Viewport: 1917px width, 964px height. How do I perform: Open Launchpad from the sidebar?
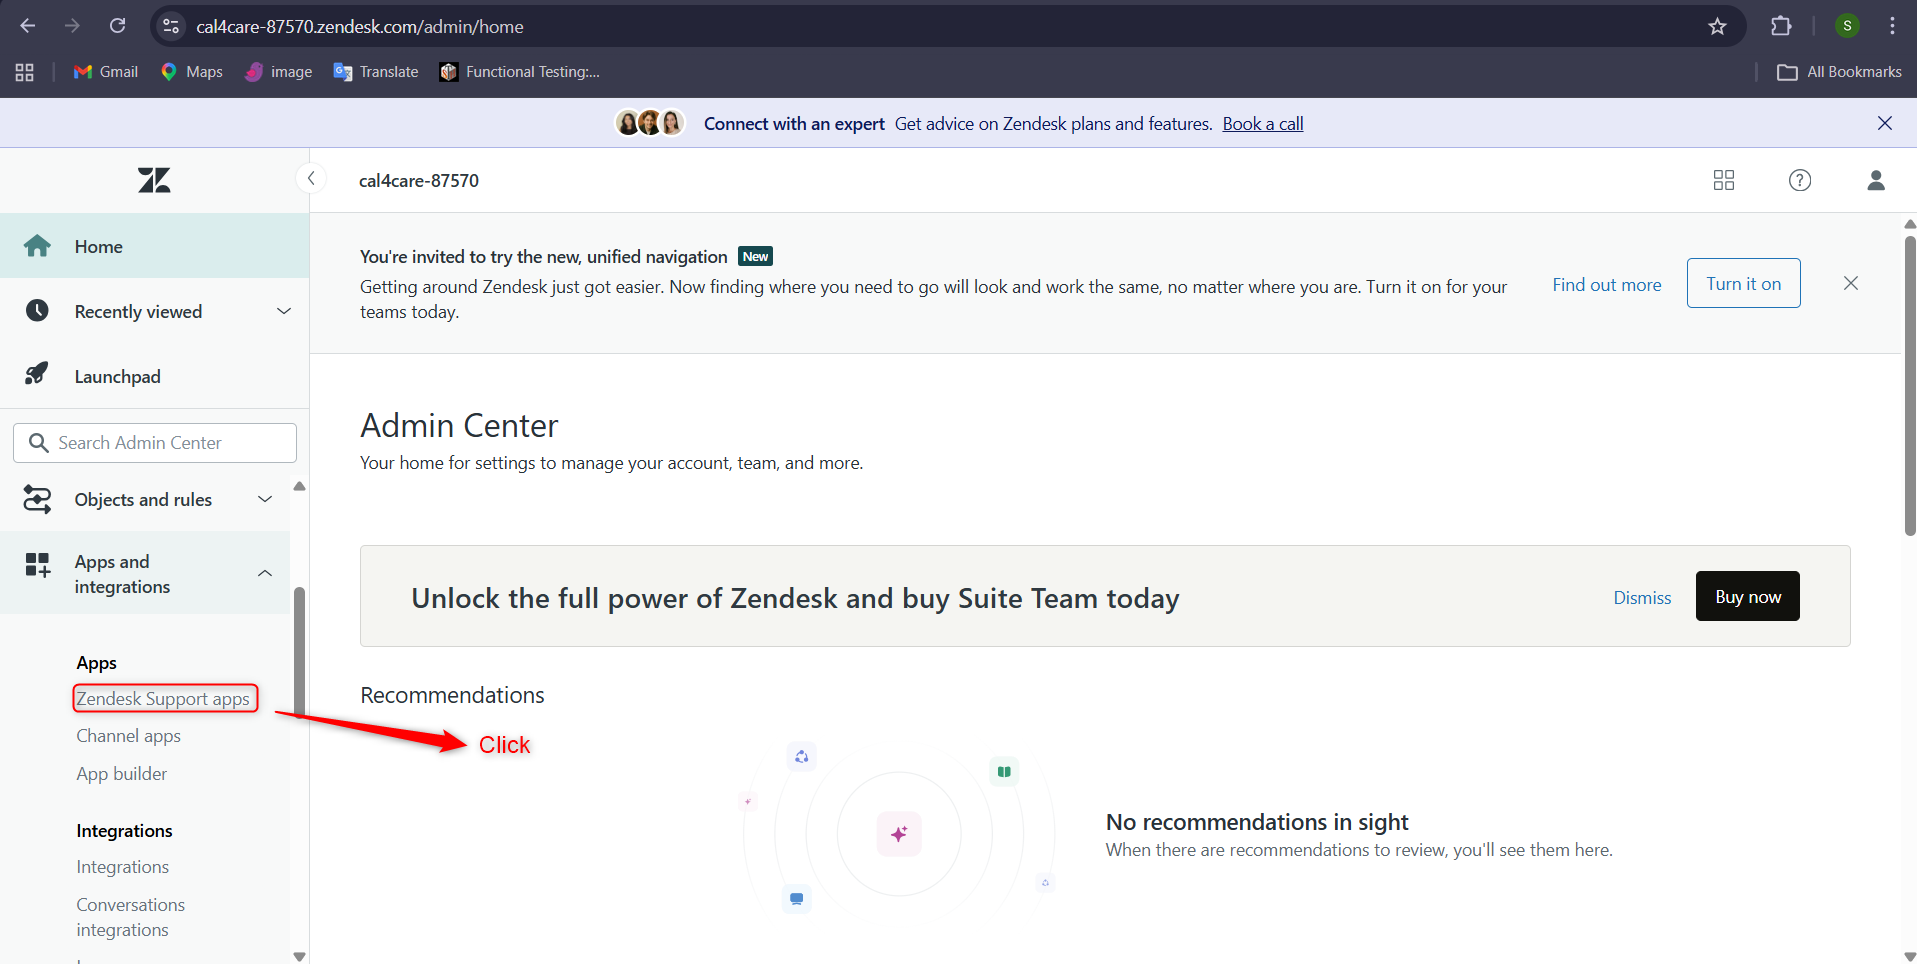tap(154, 376)
